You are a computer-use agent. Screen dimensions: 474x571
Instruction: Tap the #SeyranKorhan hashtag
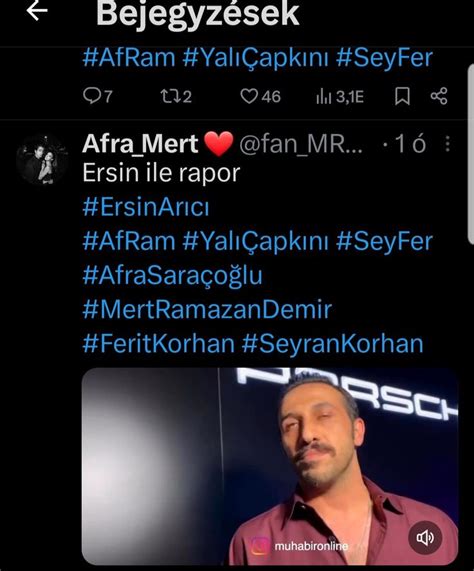(x=332, y=344)
